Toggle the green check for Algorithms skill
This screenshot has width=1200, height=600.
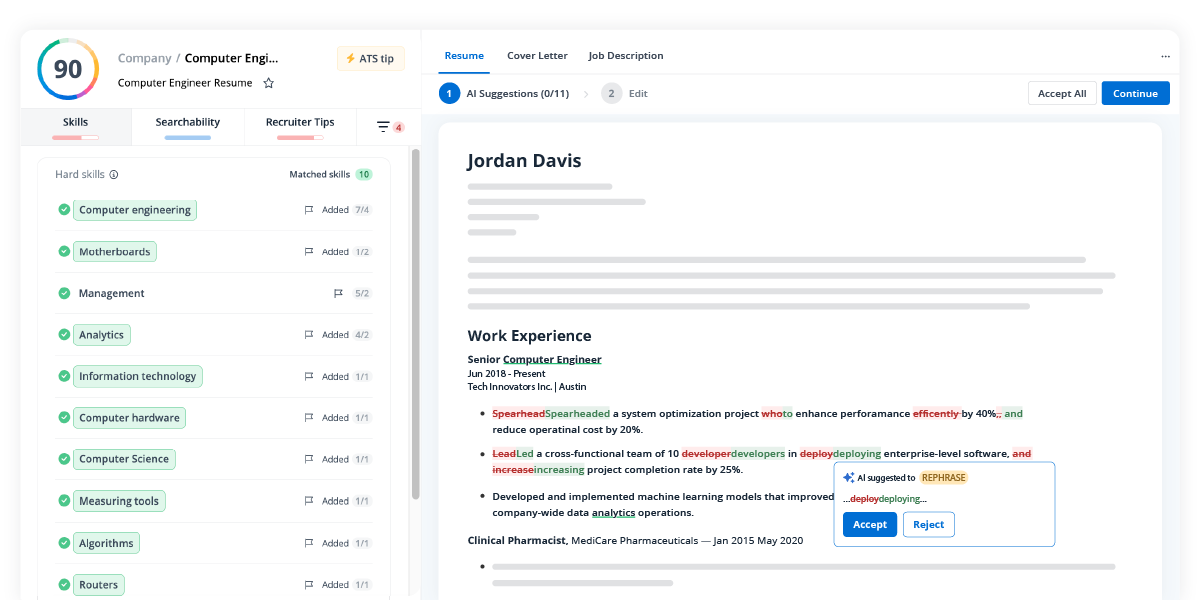64,543
